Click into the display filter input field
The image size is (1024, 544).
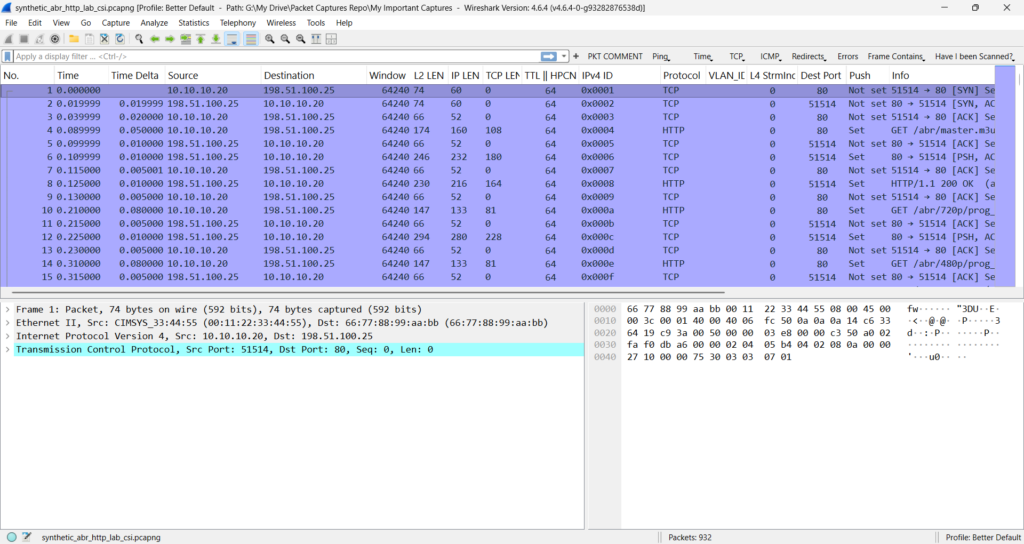[x=270, y=57]
